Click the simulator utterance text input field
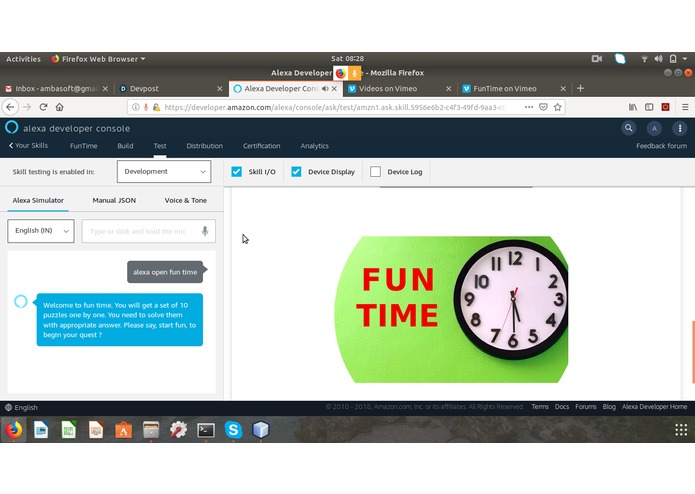The height and width of the screenshot is (494, 695). [x=148, y=231]
